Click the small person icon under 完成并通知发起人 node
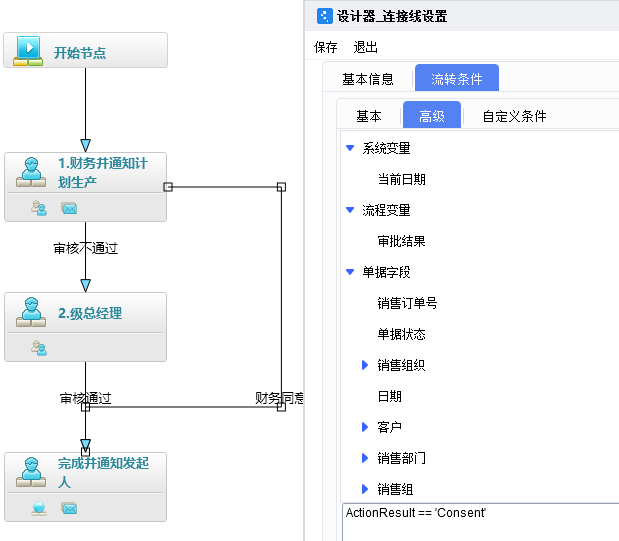The width and height of the screenshot is (619, 541). click(39, 508)
